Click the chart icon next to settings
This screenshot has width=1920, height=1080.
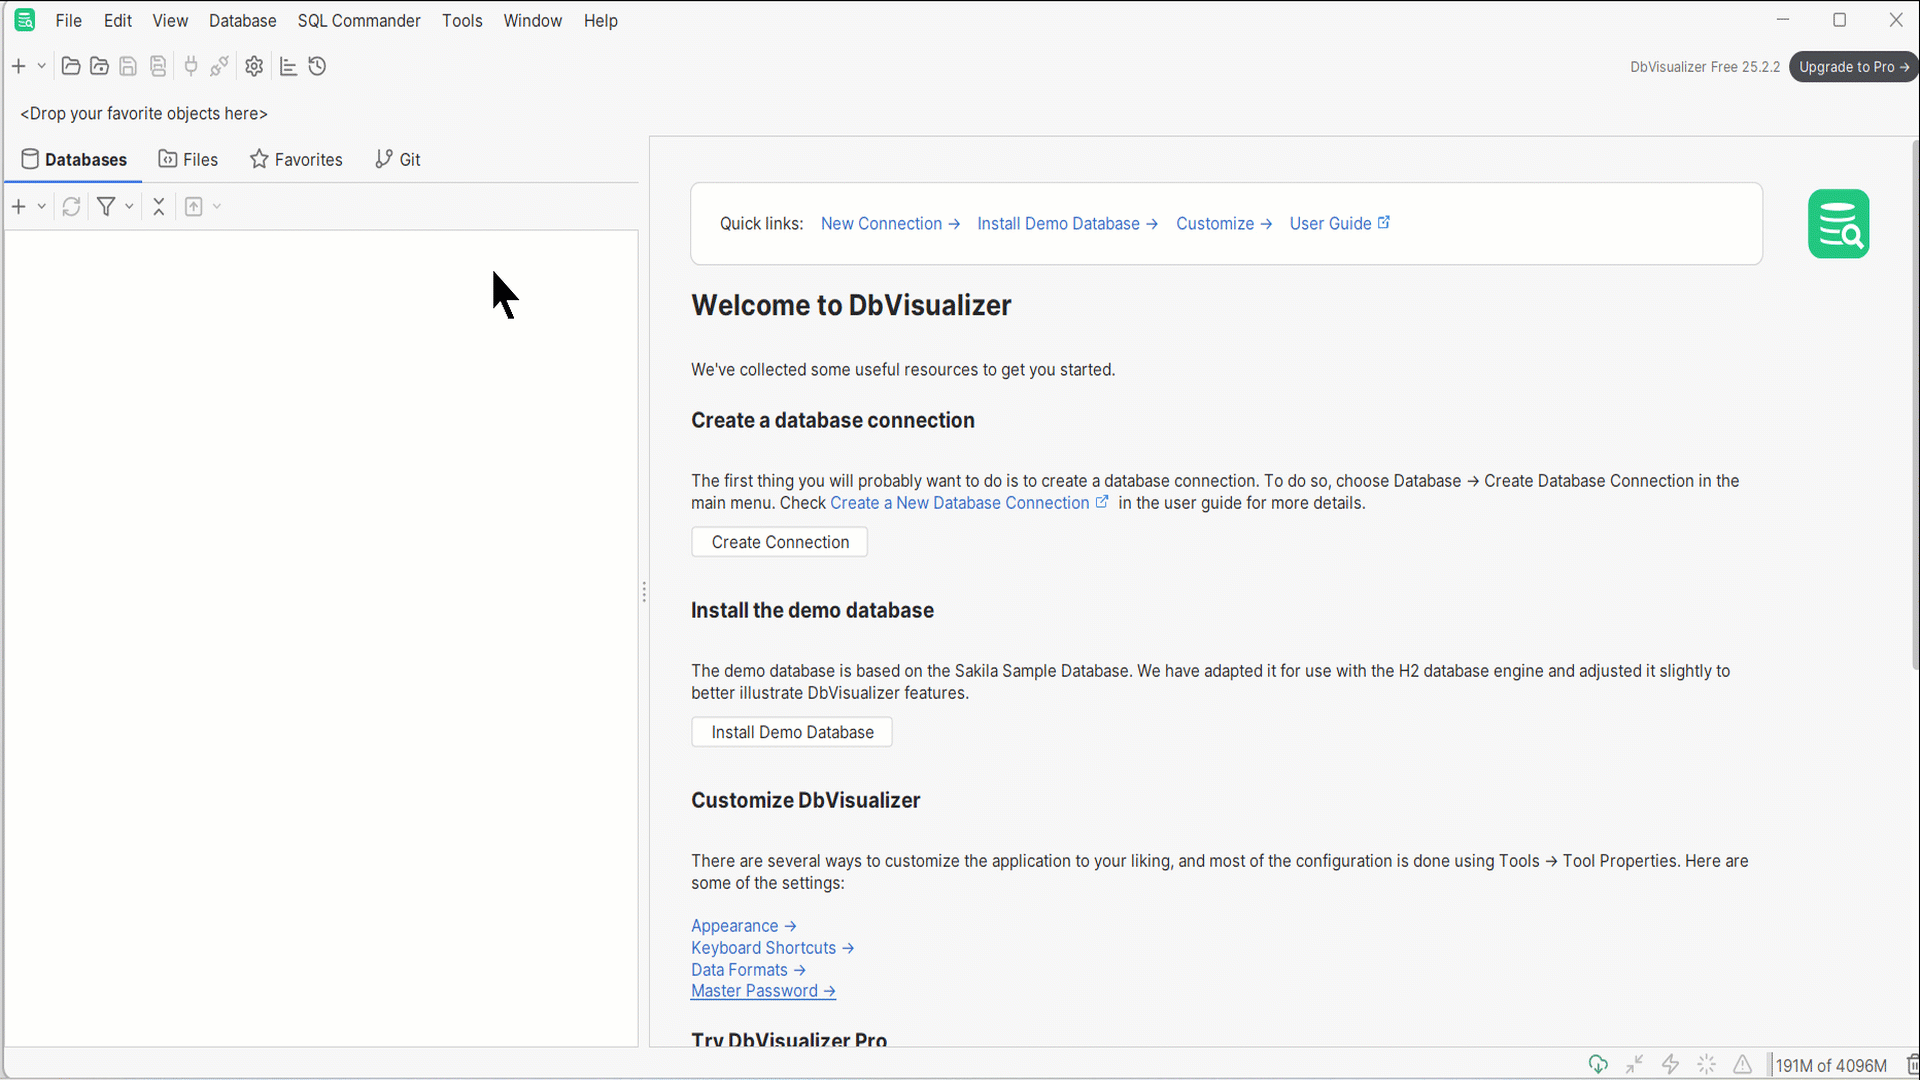pyautogui.click(x=288, y=66)
